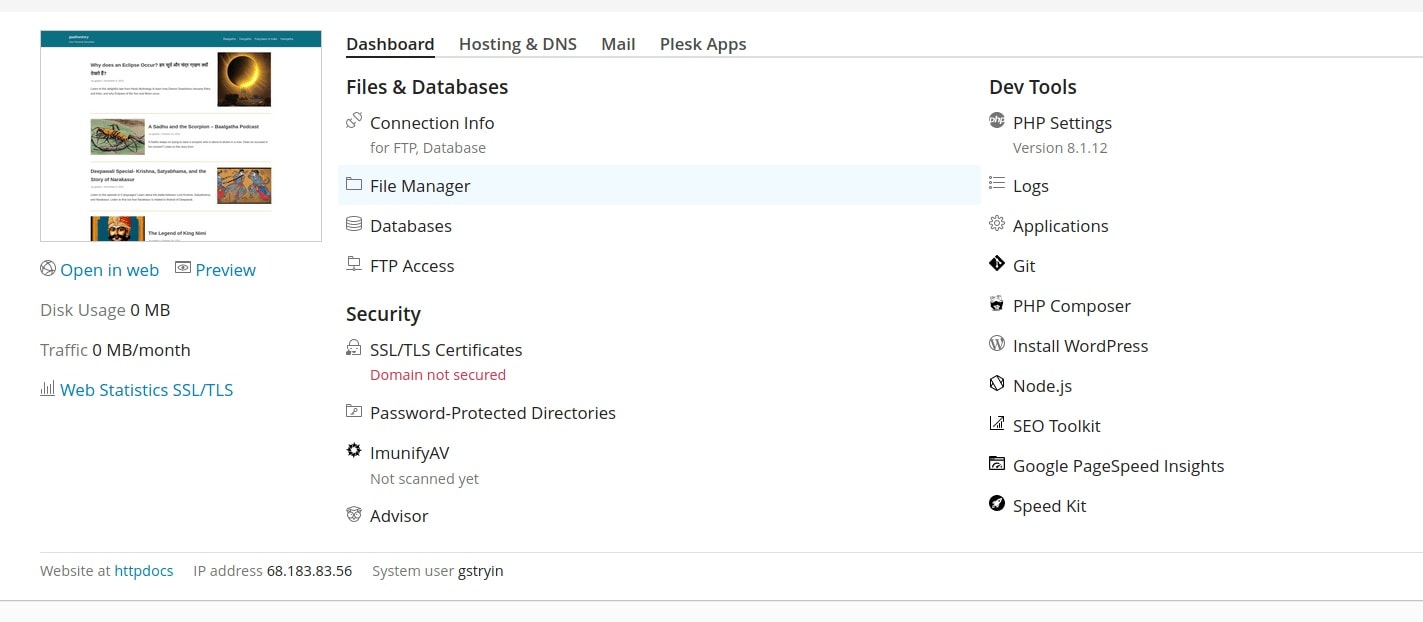Click the Speed Kit rocket icon
The width and height of the screenshot is (1423, 622).
click(x=996, y=503)
